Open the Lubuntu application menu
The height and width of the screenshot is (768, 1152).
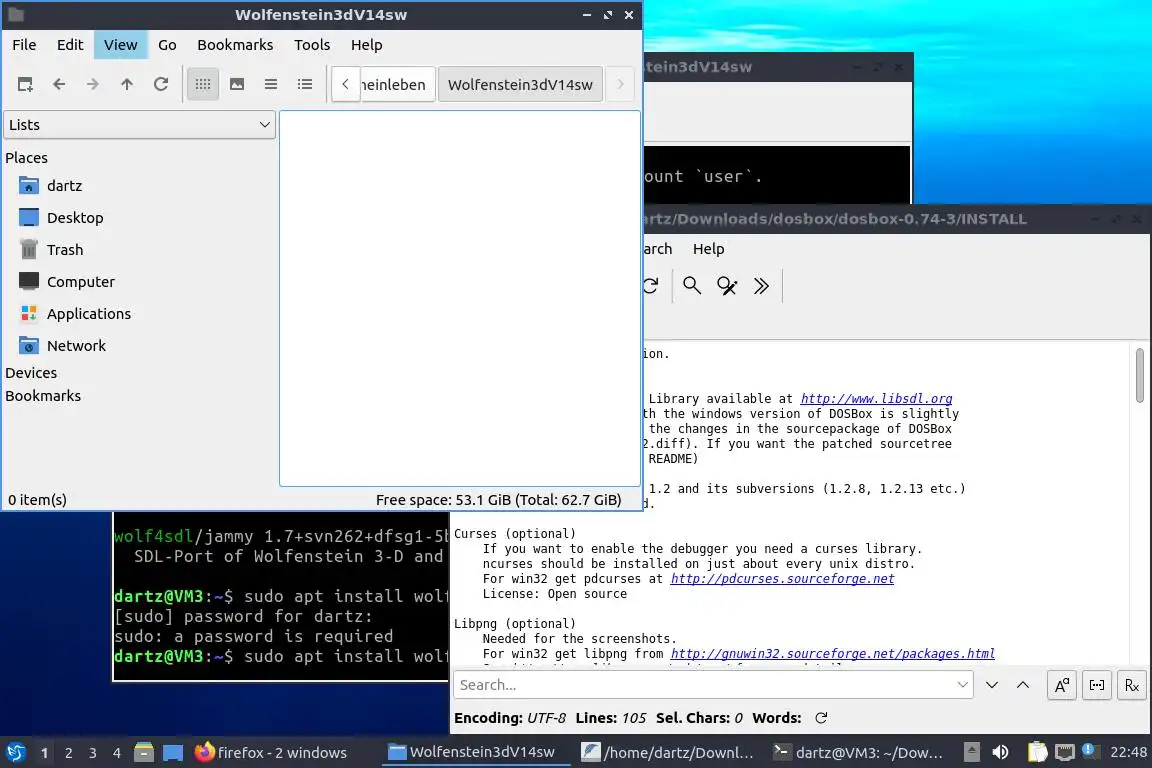[15, 753]
